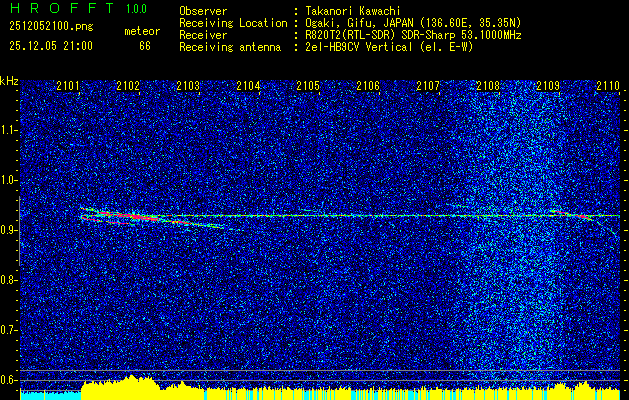Click the kHz axis unit label
Screen dimensions: 629x400
pos(9,81)
